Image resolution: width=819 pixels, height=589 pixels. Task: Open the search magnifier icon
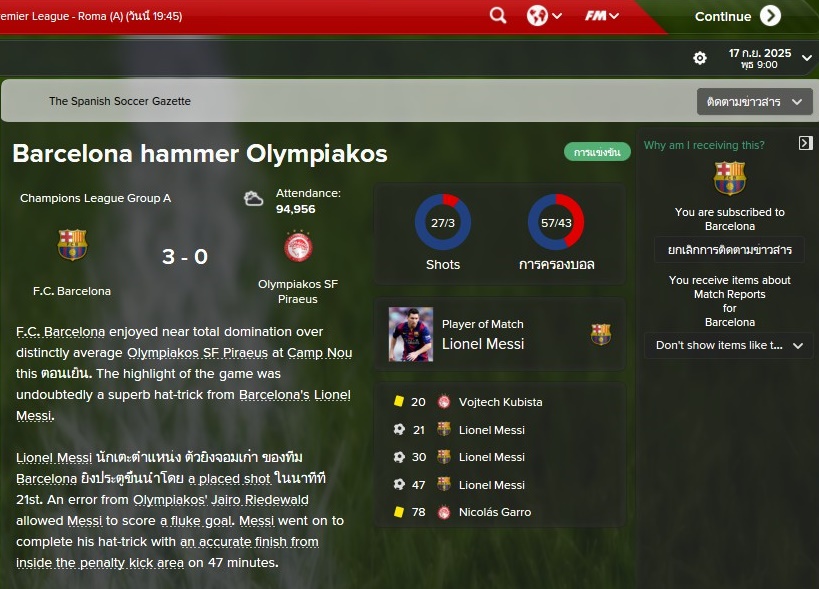coord(498,16)
